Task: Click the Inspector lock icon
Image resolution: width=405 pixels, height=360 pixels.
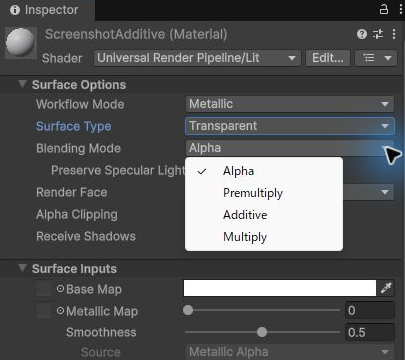Action: [384, 9]
